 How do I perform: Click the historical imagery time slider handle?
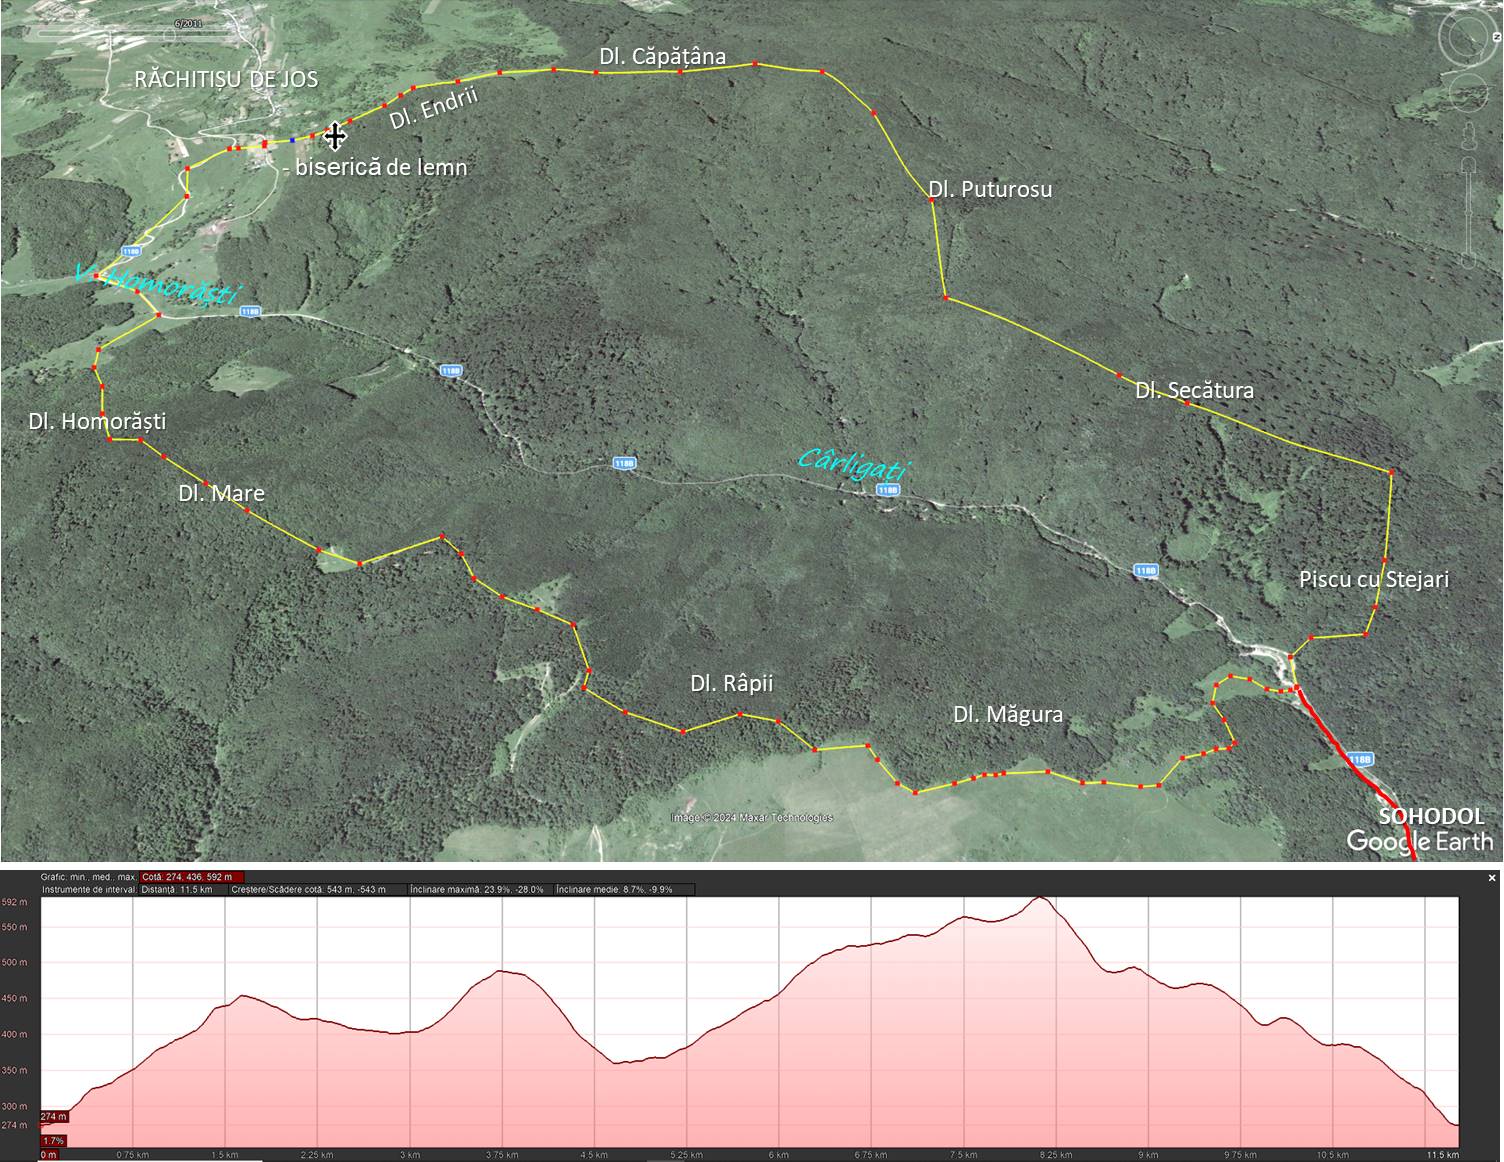[168, 34]
